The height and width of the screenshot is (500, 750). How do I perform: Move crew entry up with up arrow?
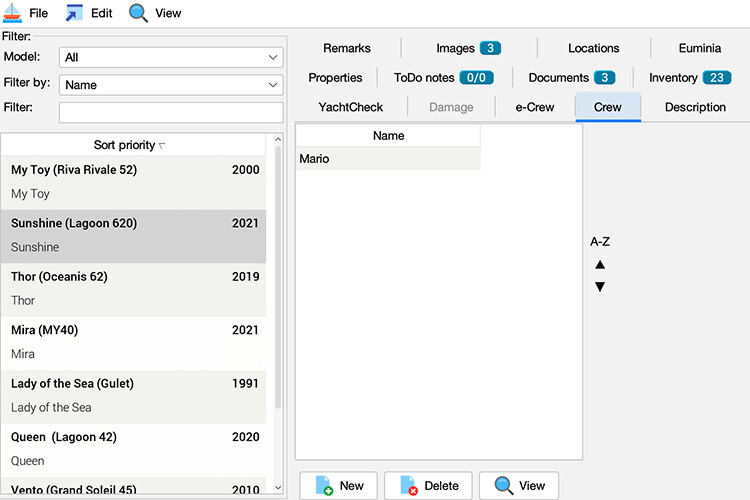point(600,265)
